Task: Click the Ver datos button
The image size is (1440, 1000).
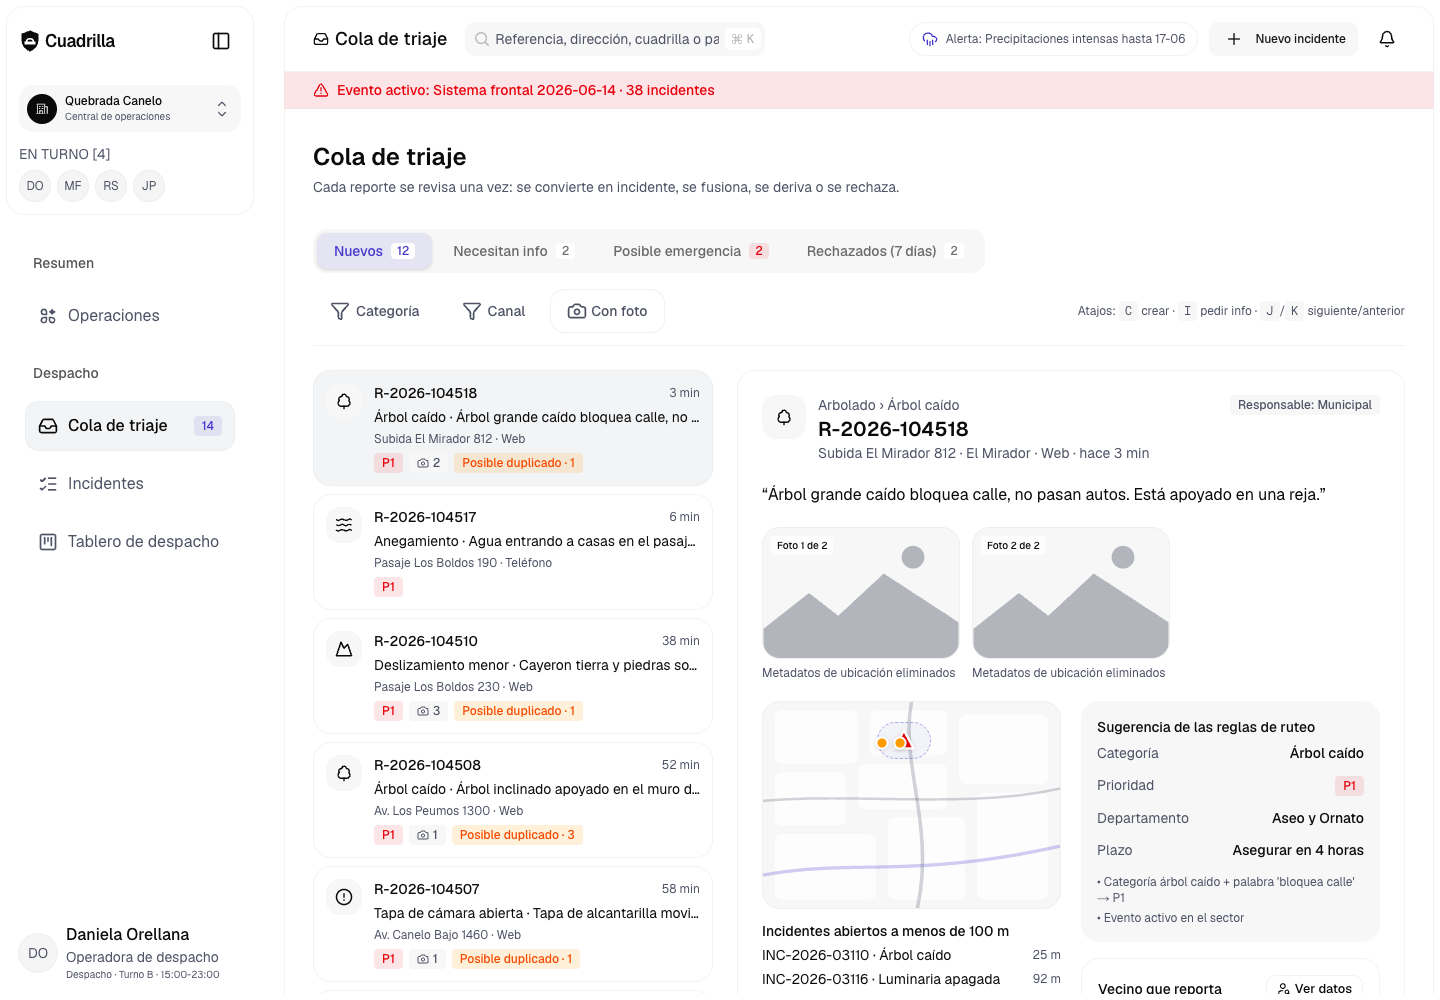Action: tap(1314, 987)
